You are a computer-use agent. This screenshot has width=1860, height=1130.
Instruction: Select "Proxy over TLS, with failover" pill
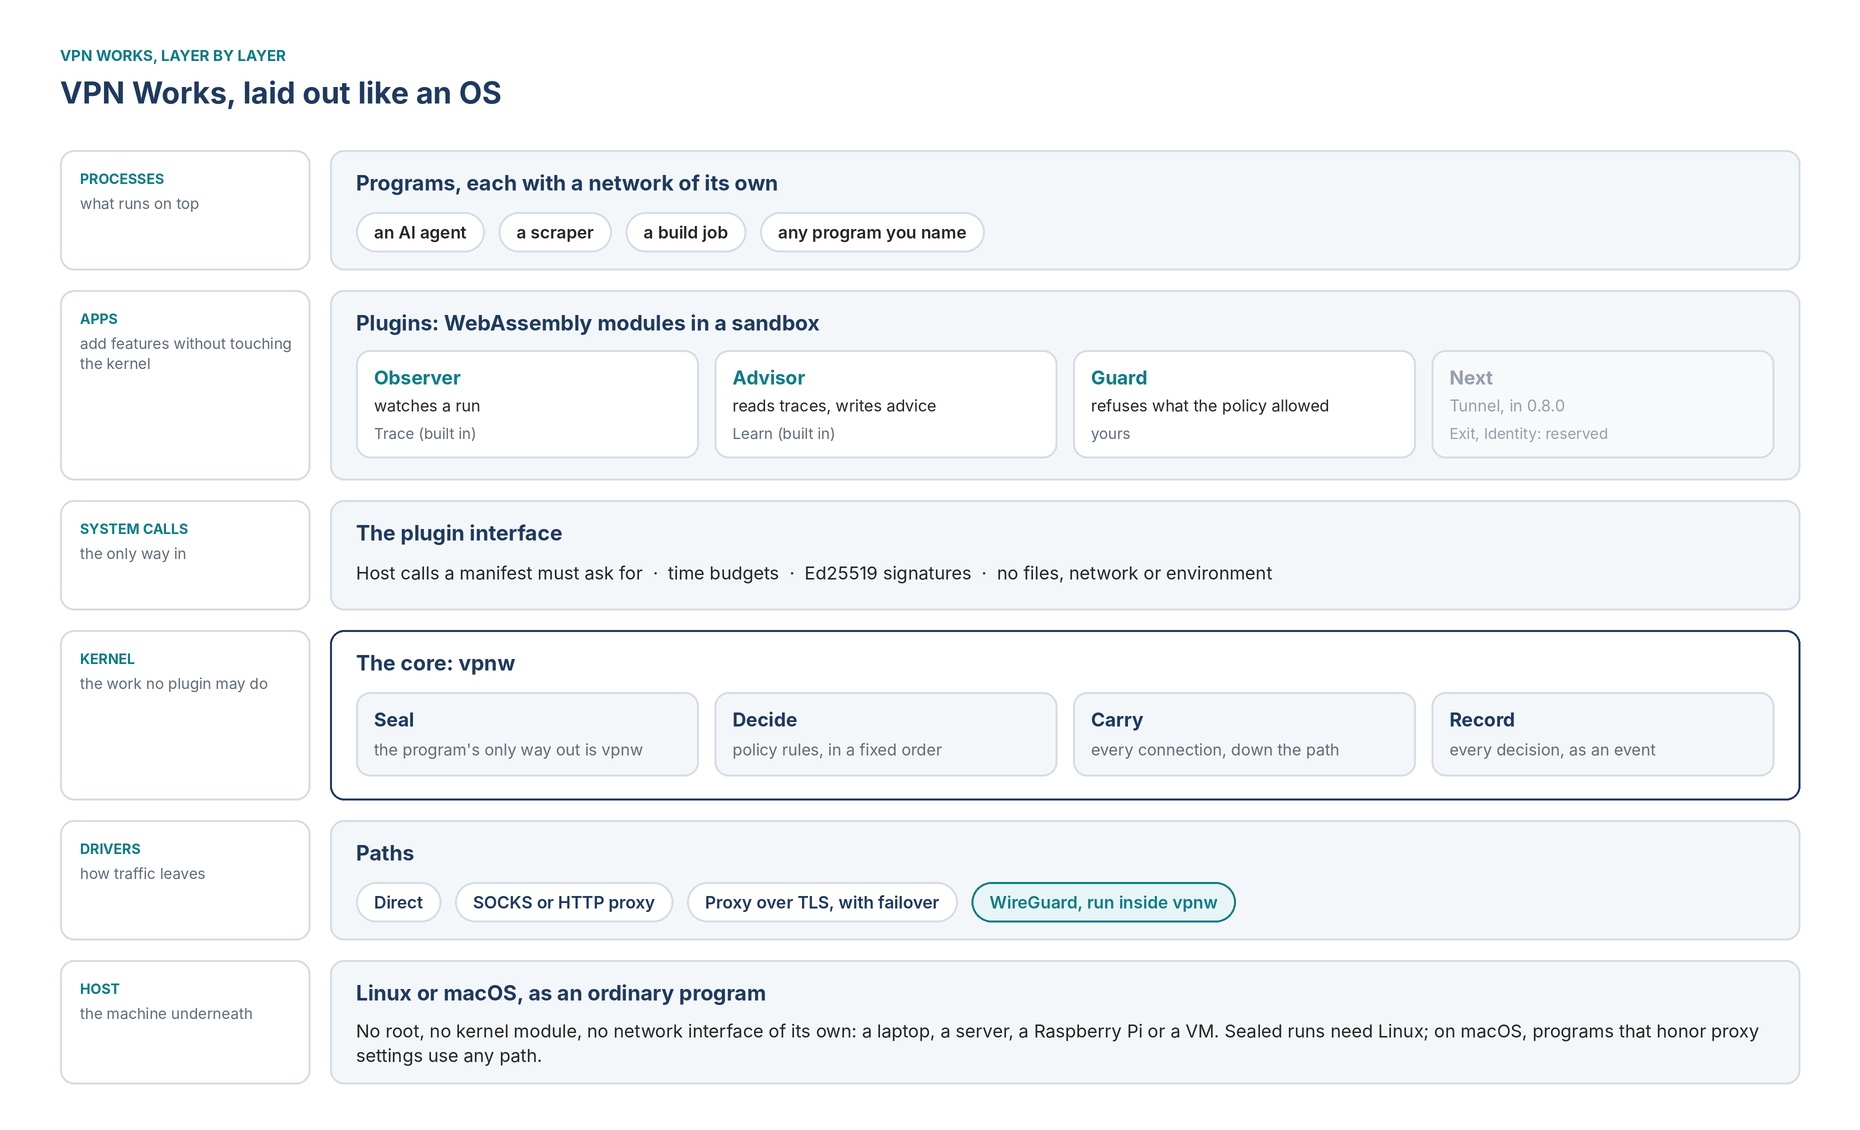[x=822, y=902]
